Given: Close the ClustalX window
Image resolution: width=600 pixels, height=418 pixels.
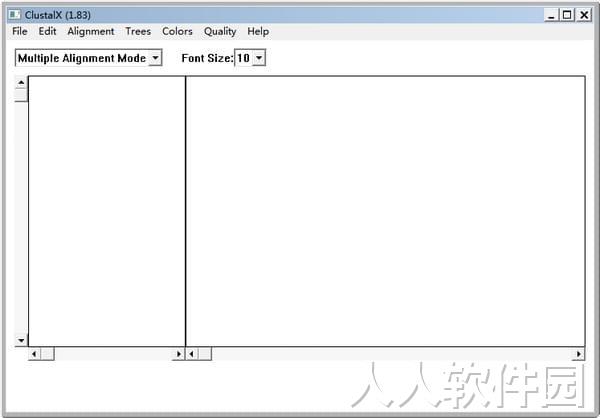Looking at the screenshot, I should [x=584, y=15].
